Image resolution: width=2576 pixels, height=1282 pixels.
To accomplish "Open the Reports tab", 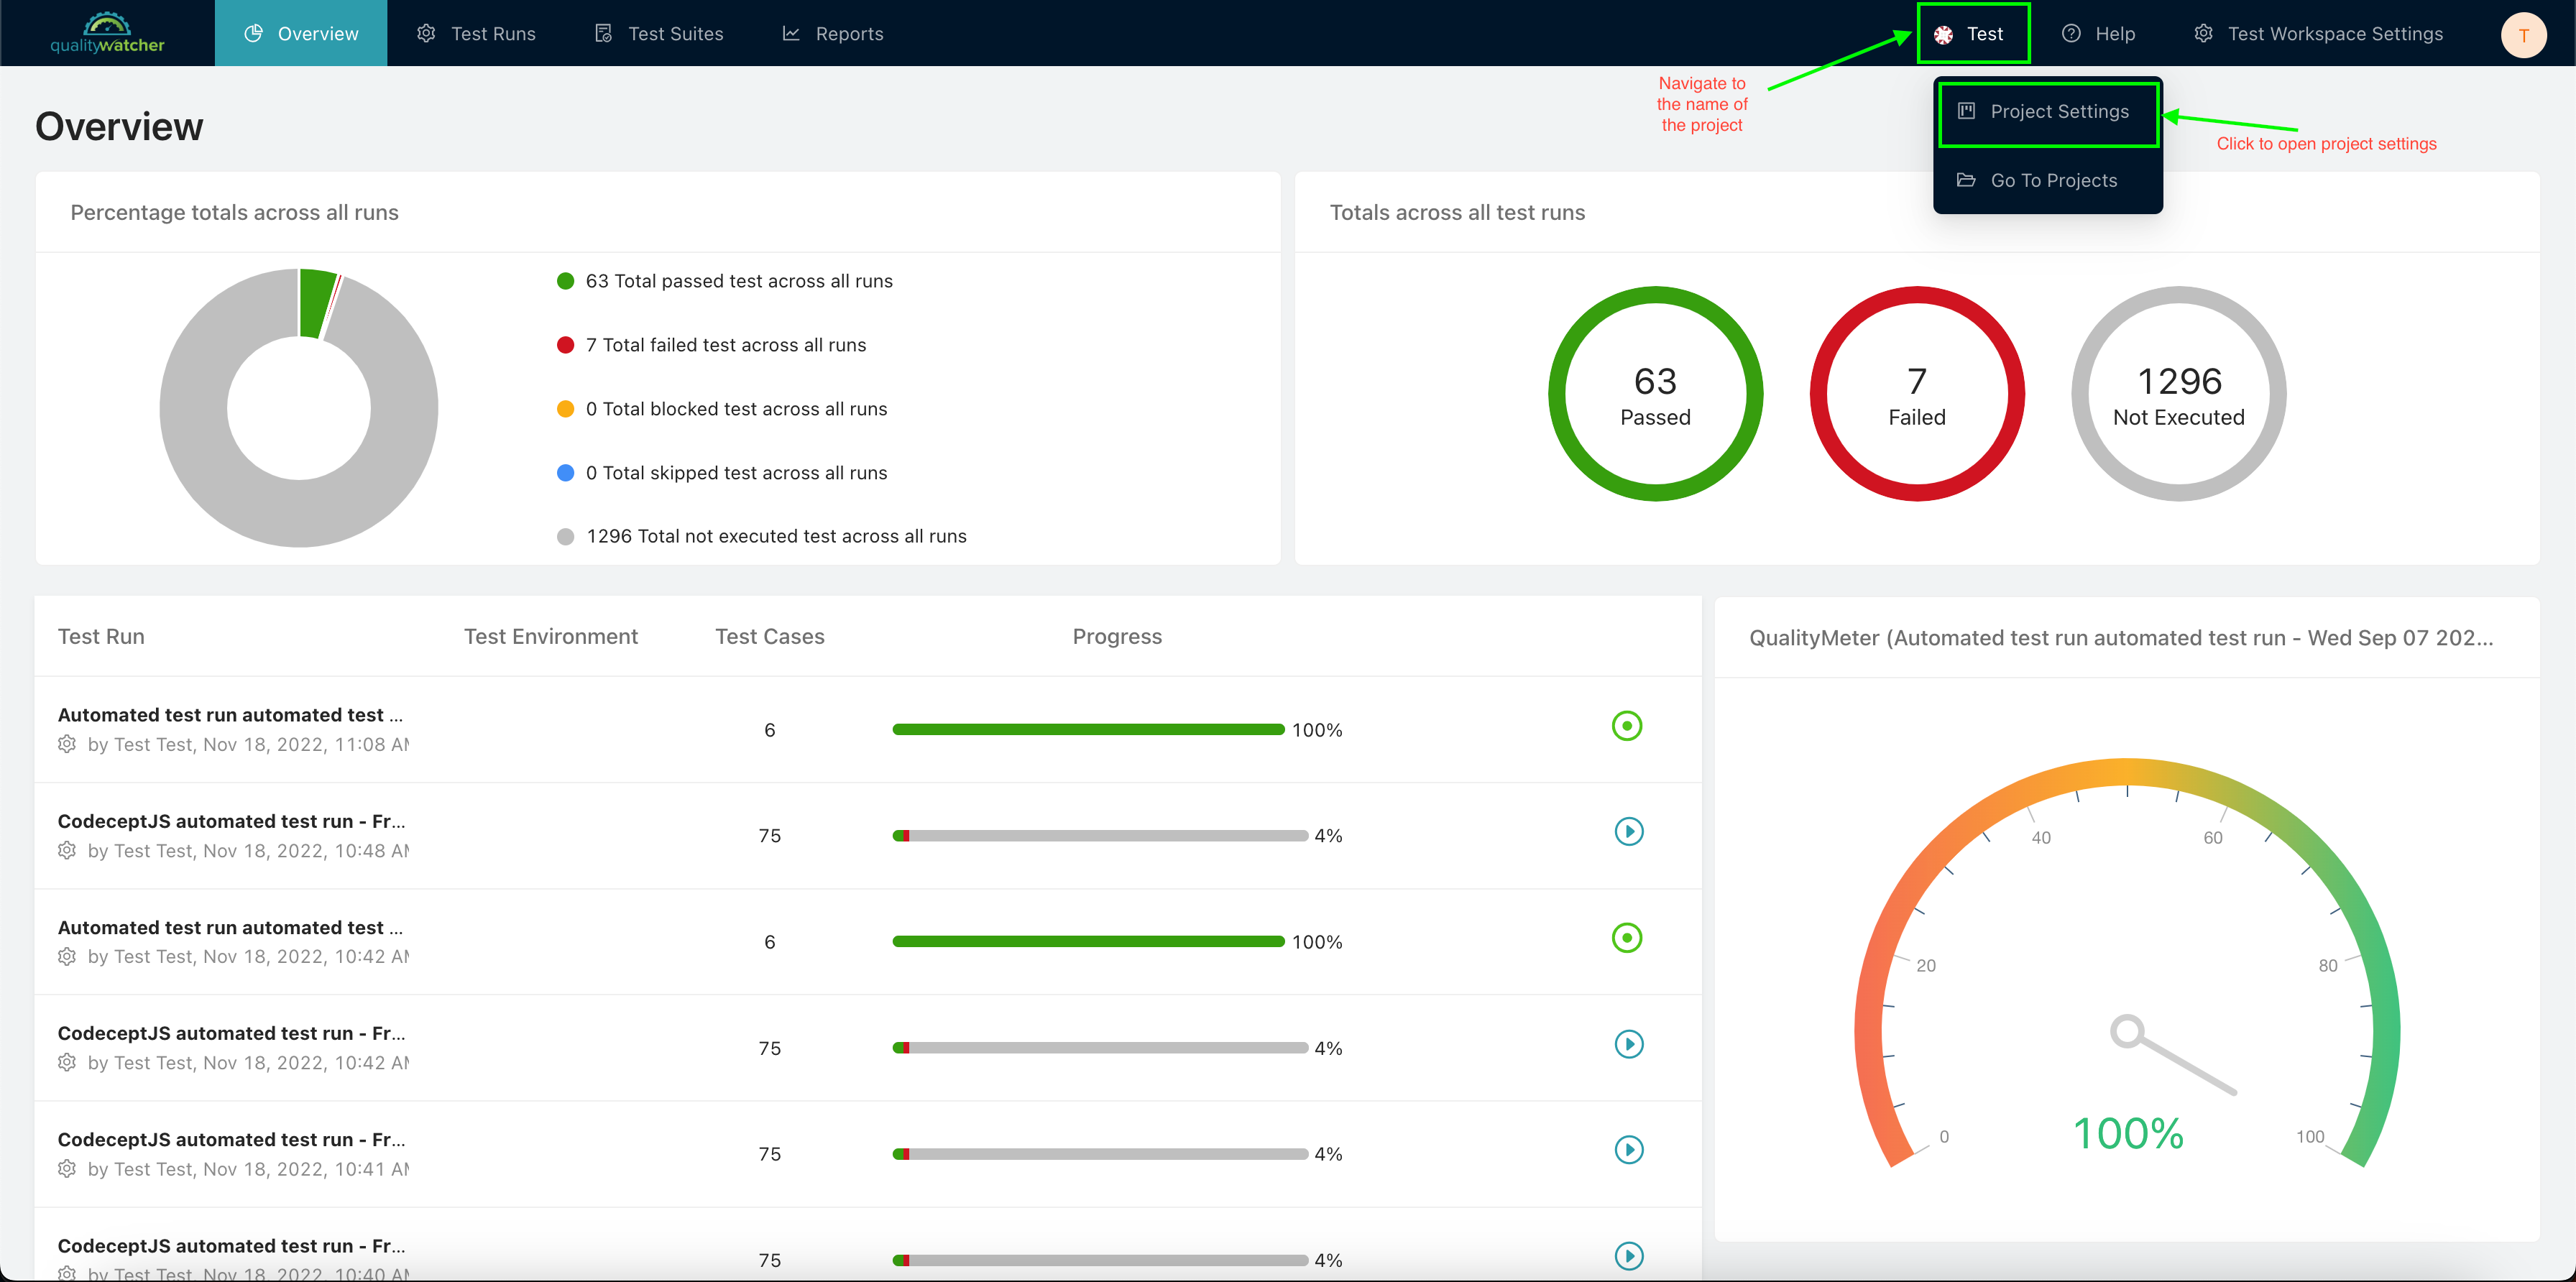I will [832, 33].
